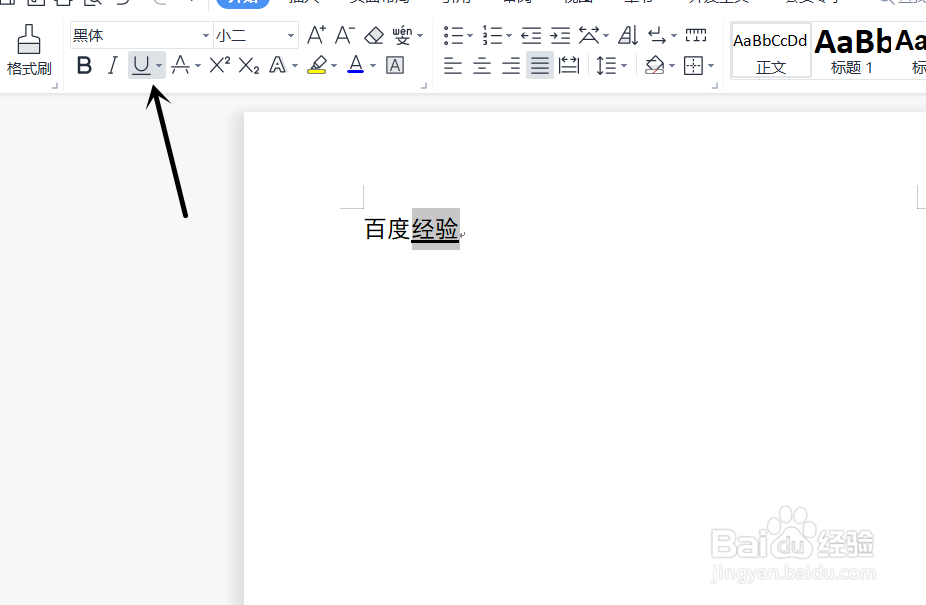Image resolution: width=926 pixels, height=605 pixels.
Task: Increase paragraph indent
Action: click(x=560, y=36)
